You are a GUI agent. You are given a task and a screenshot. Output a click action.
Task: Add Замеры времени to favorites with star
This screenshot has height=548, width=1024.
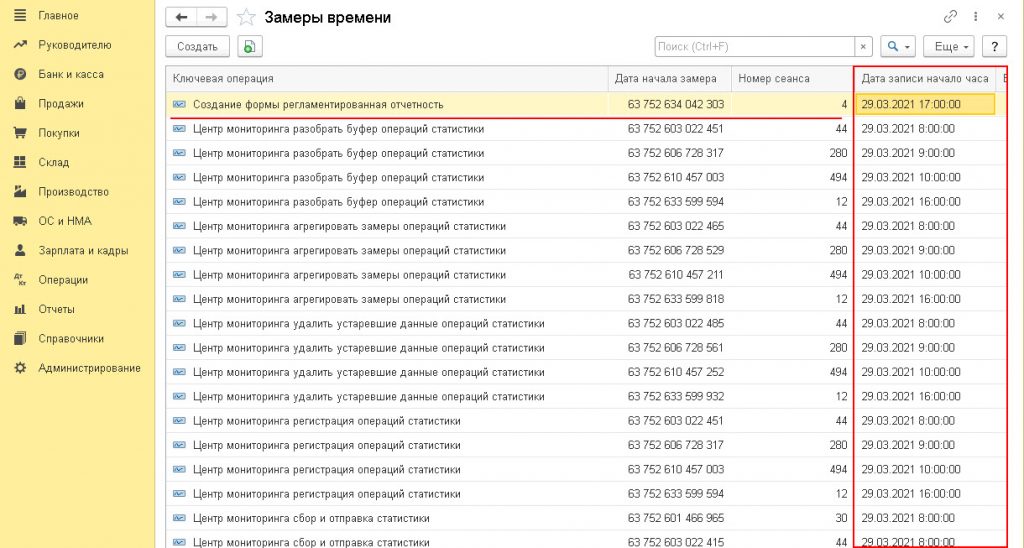click(x=246, y=18)
